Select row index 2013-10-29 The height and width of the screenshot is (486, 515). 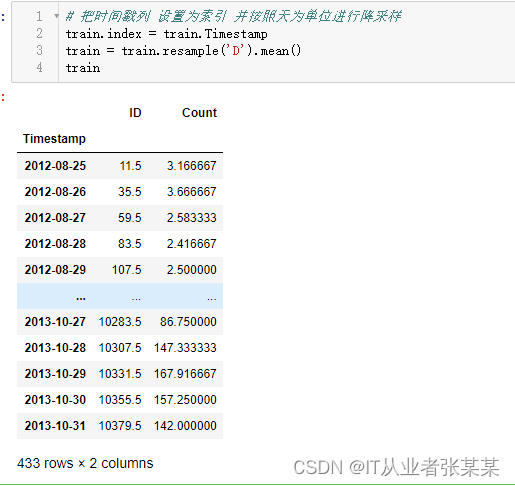tap(55, 374)
